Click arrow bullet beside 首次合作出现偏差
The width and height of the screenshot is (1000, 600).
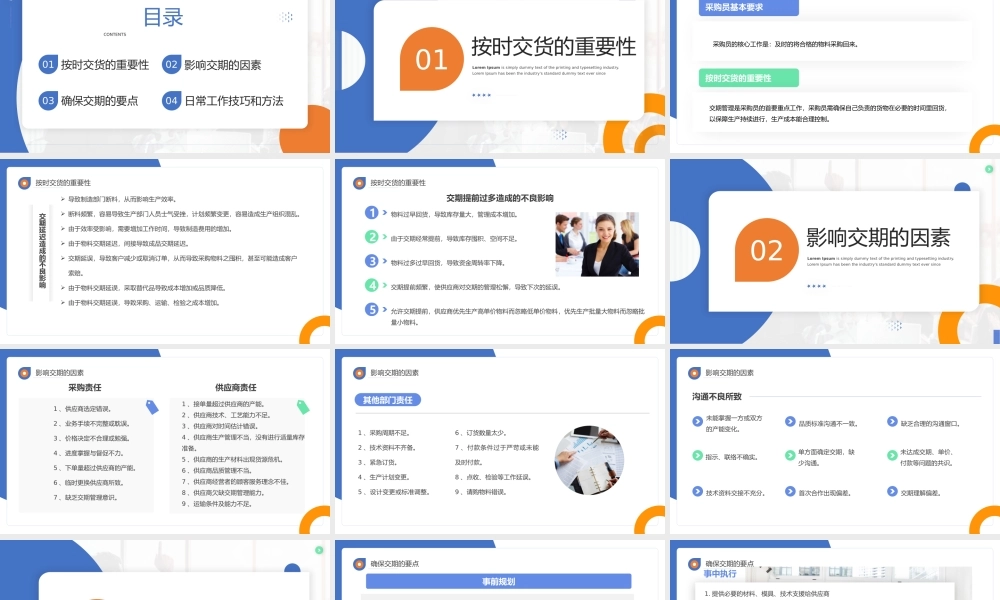790,492
